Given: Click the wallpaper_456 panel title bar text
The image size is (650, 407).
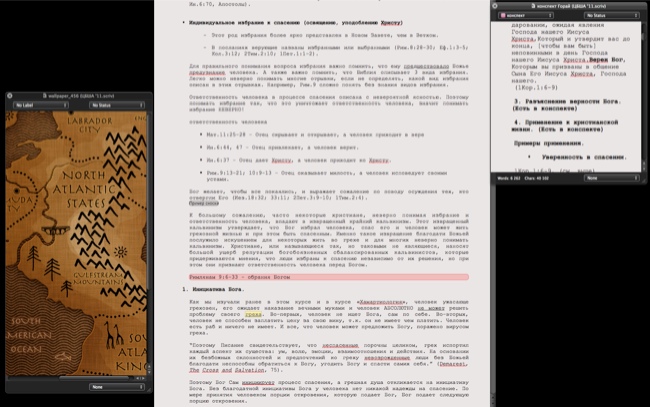Looking at the screenshot, I should (81, 96).
